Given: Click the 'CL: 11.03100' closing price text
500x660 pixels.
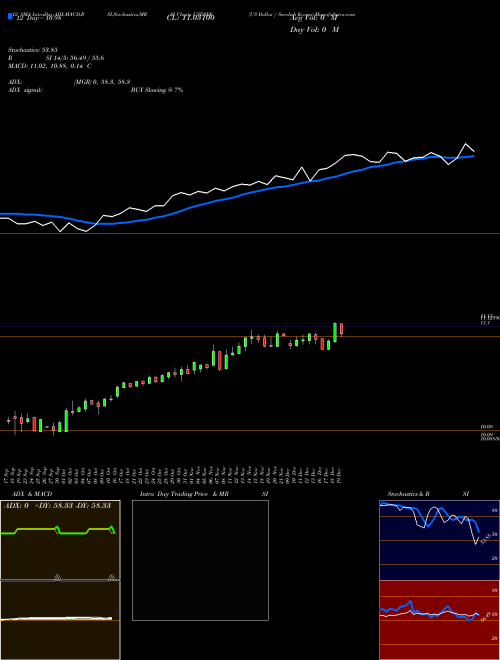Looking at the screenshot, I should coord(190,18).
